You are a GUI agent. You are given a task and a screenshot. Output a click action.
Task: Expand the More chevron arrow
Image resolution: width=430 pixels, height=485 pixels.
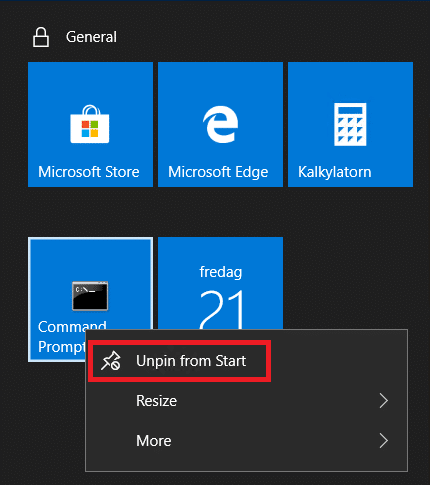point(384,441)
